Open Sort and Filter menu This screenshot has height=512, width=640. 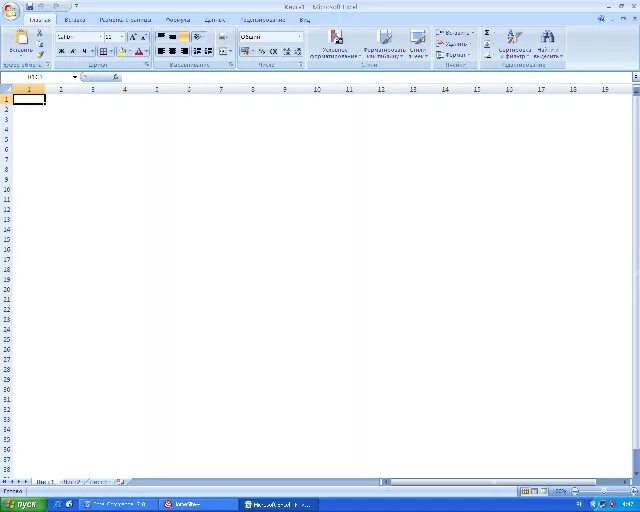coord(514,44)
